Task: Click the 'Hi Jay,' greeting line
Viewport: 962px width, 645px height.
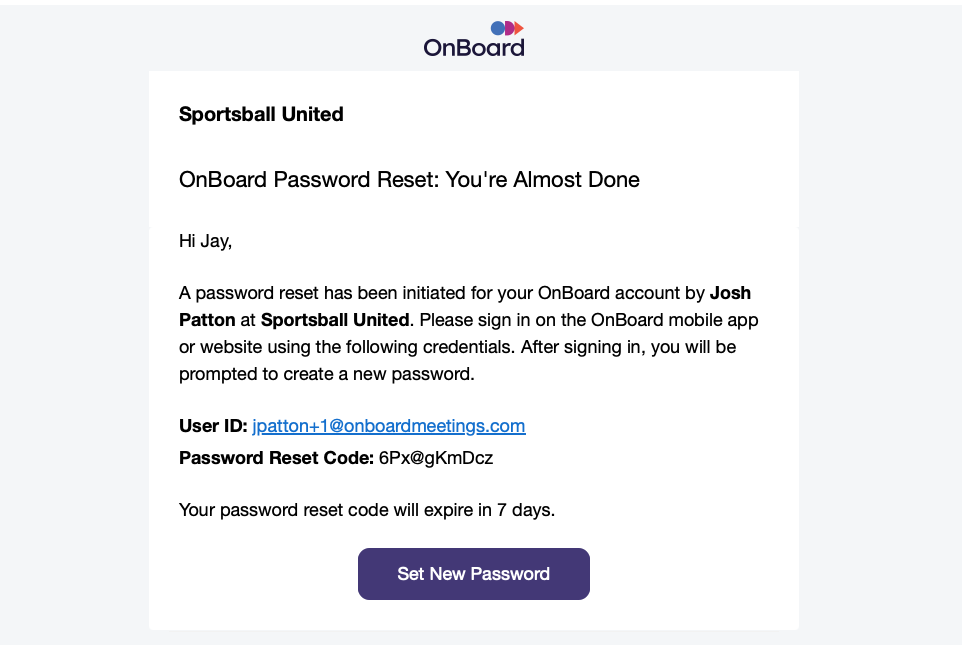Action: coord(205,241)
